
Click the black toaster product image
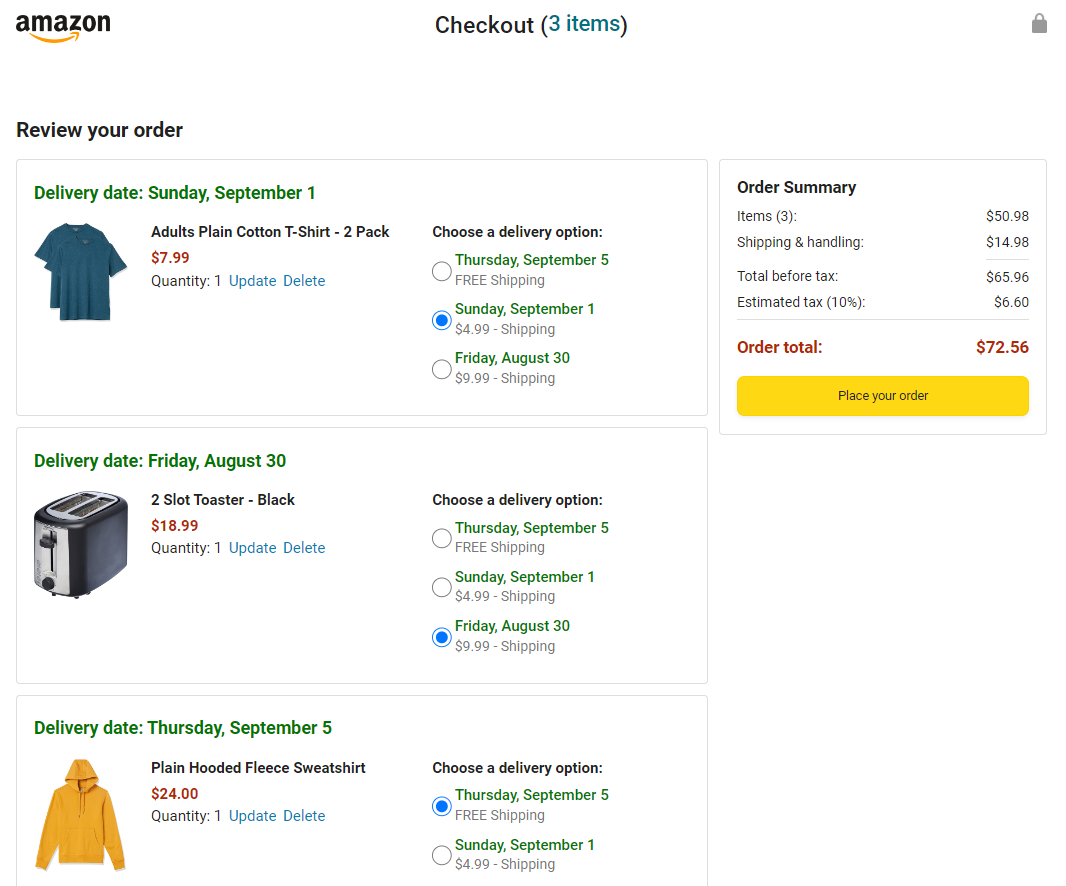[80, 544]
